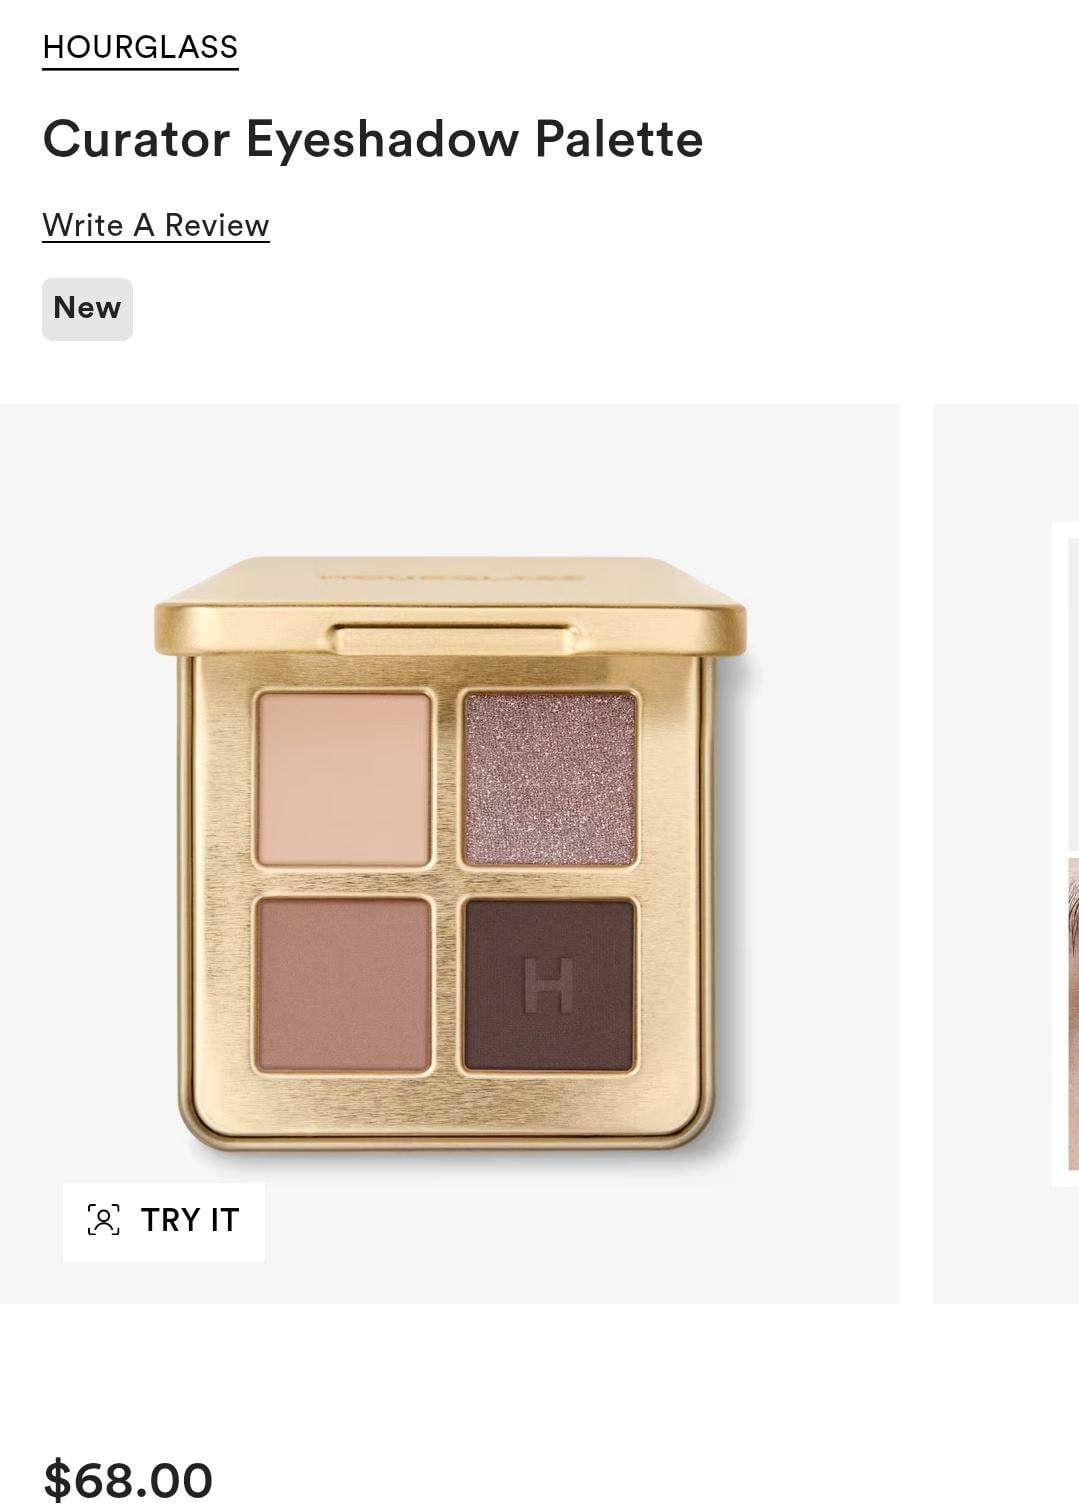
Task: Pick the light beige matte eyeshadow shade
Action: (344, 779)
